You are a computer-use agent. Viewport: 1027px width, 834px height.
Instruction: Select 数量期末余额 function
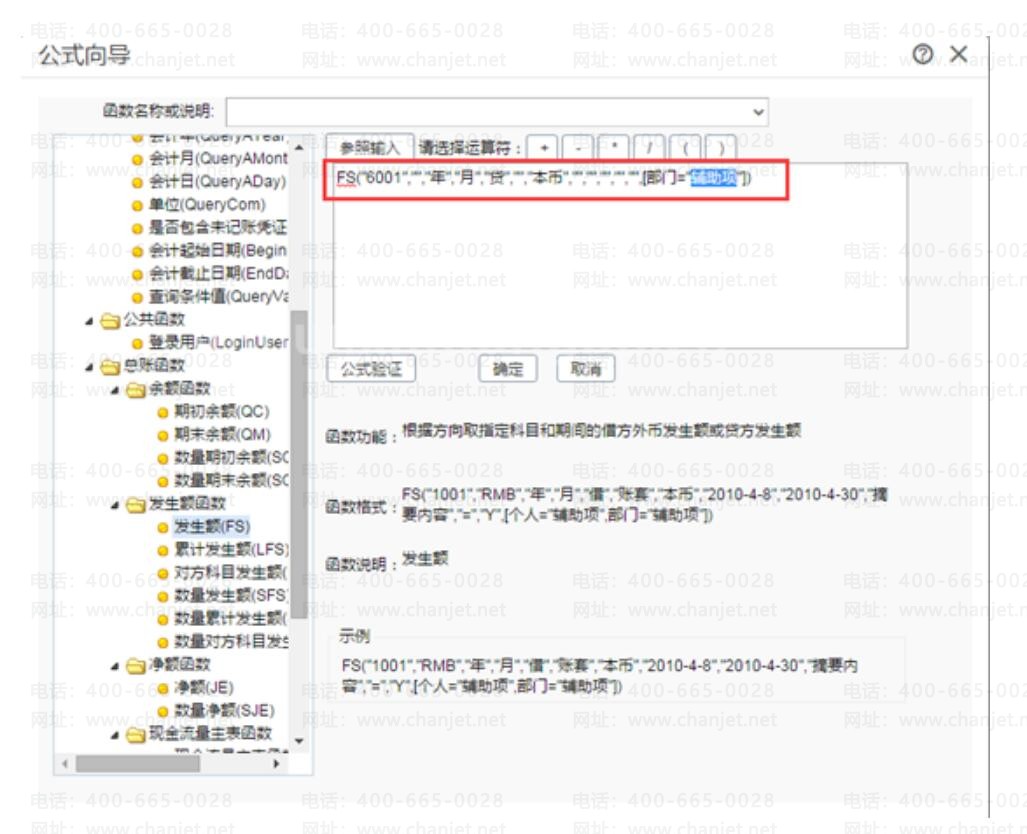pyautogui.click(x=231, y=481)
